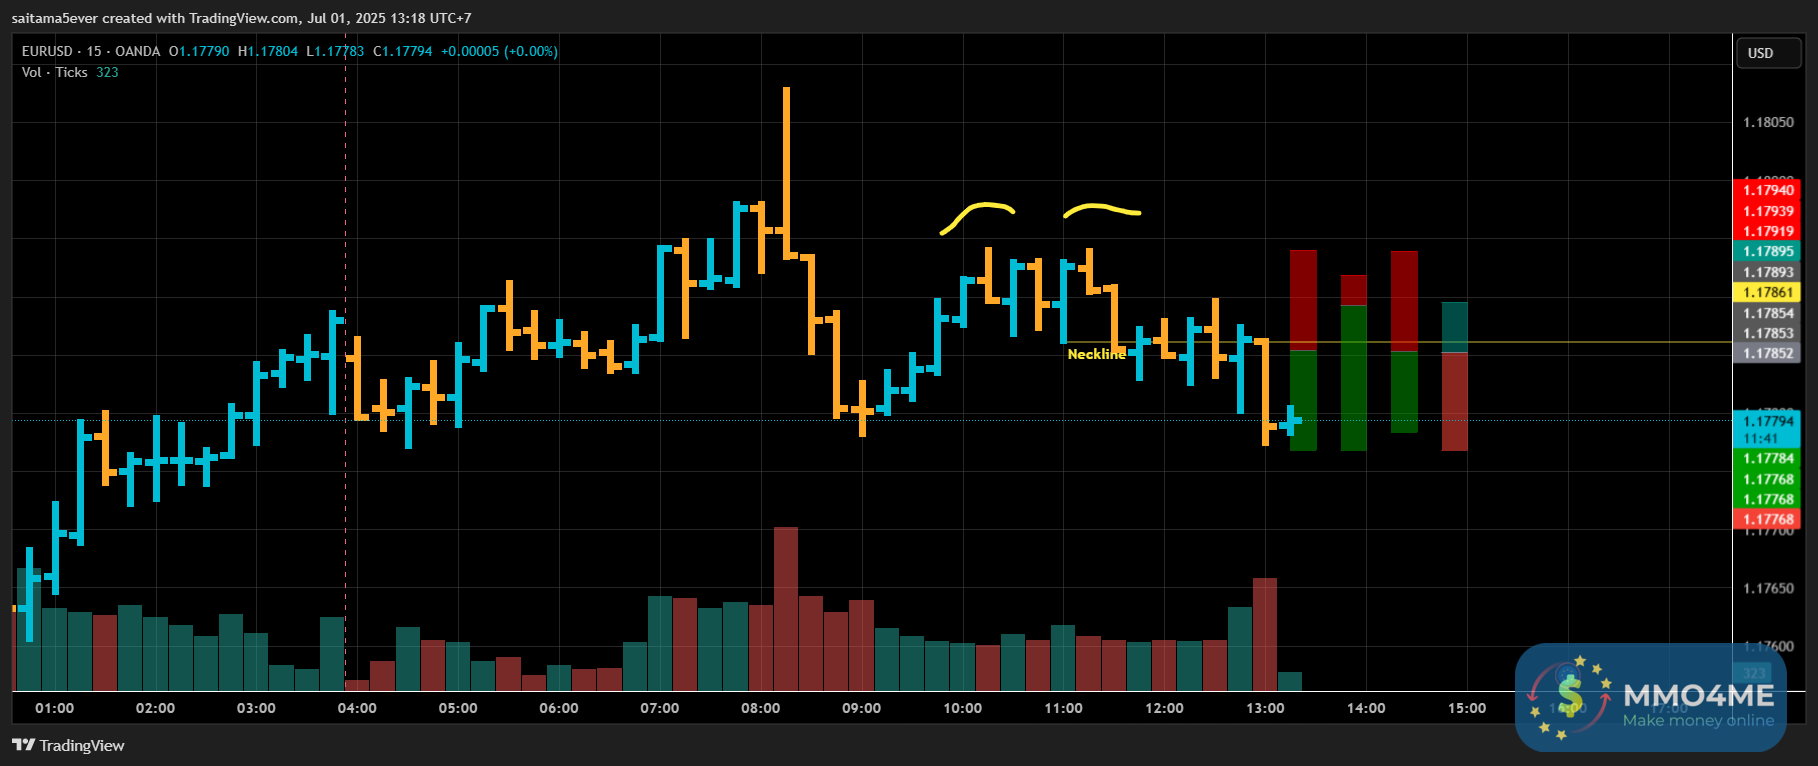Click the tallest red volume bar near 08:00

(x=786, y=609)
